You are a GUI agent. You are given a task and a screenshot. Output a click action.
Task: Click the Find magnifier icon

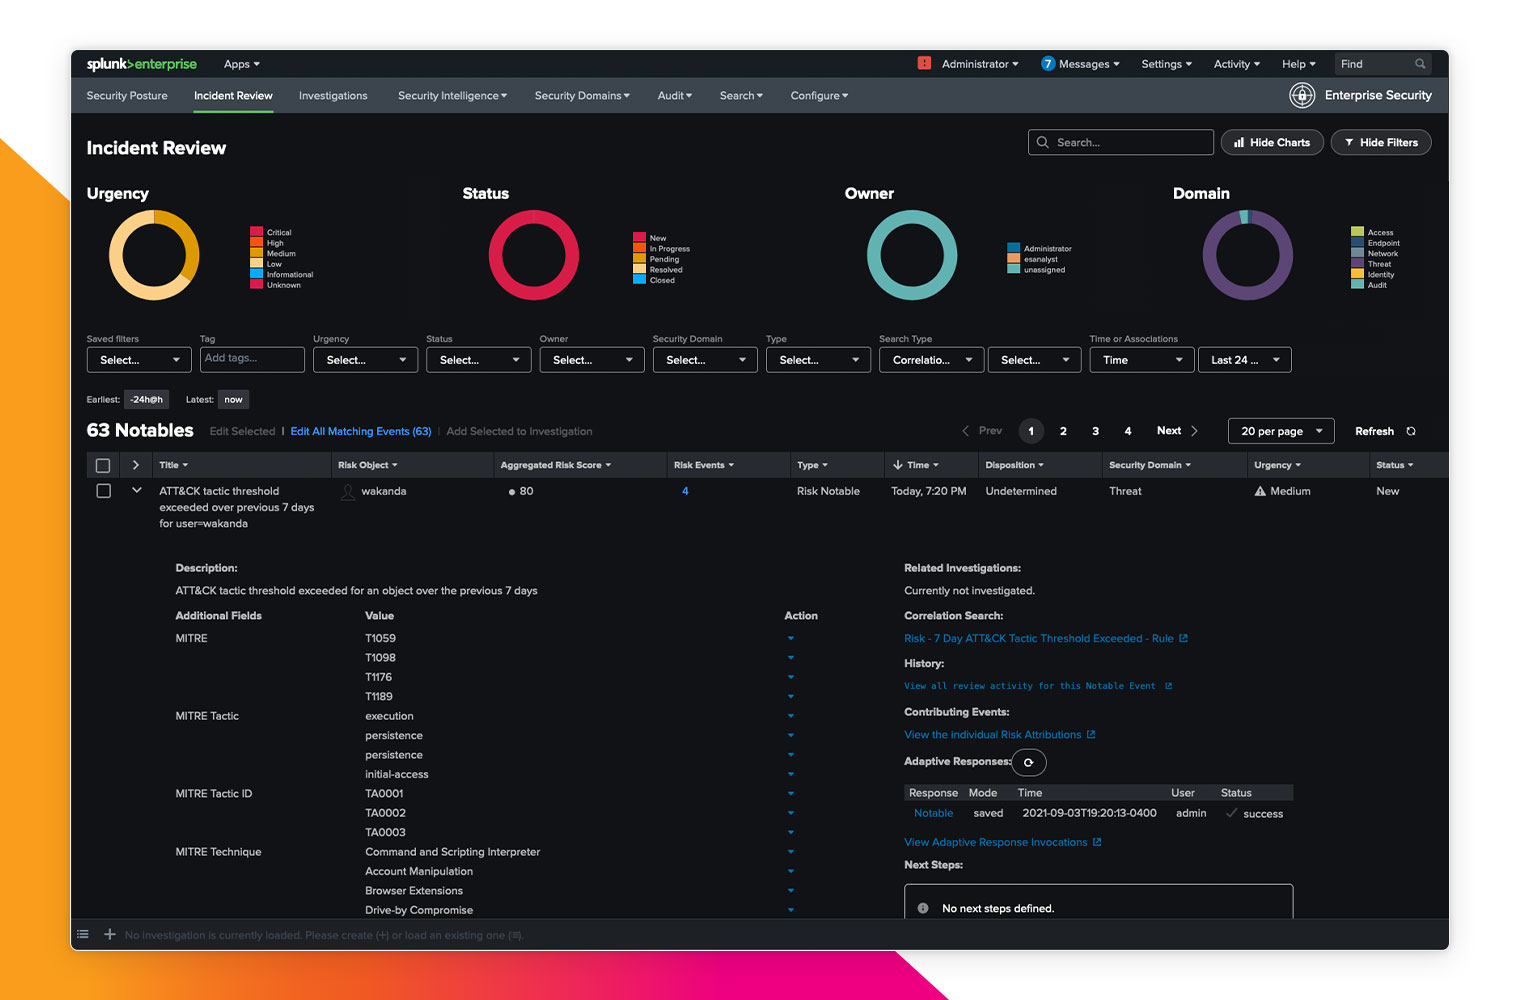pyautogui.click(x=1420, y=64)
